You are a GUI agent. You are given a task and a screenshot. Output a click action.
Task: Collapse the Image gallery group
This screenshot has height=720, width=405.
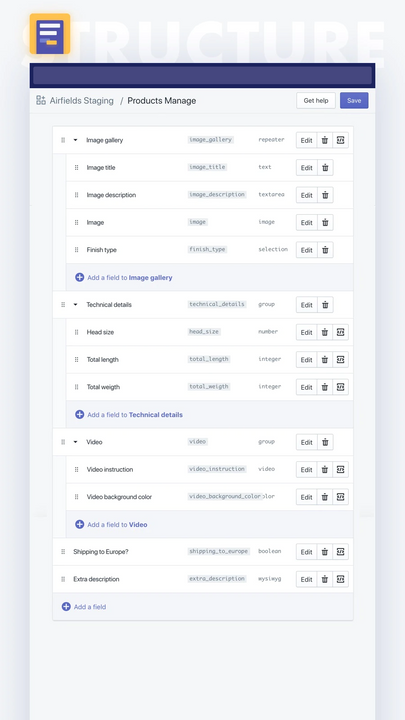pos(75,140)
